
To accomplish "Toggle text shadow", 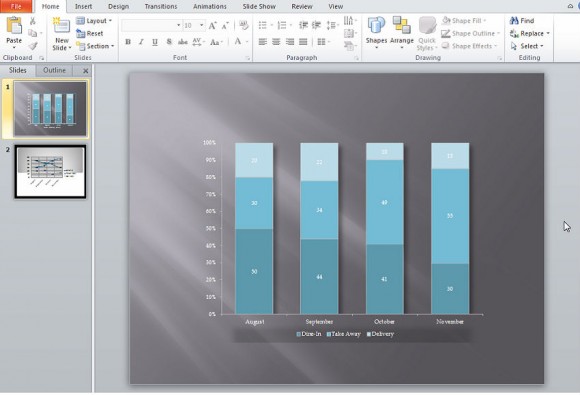I will 169,42.
